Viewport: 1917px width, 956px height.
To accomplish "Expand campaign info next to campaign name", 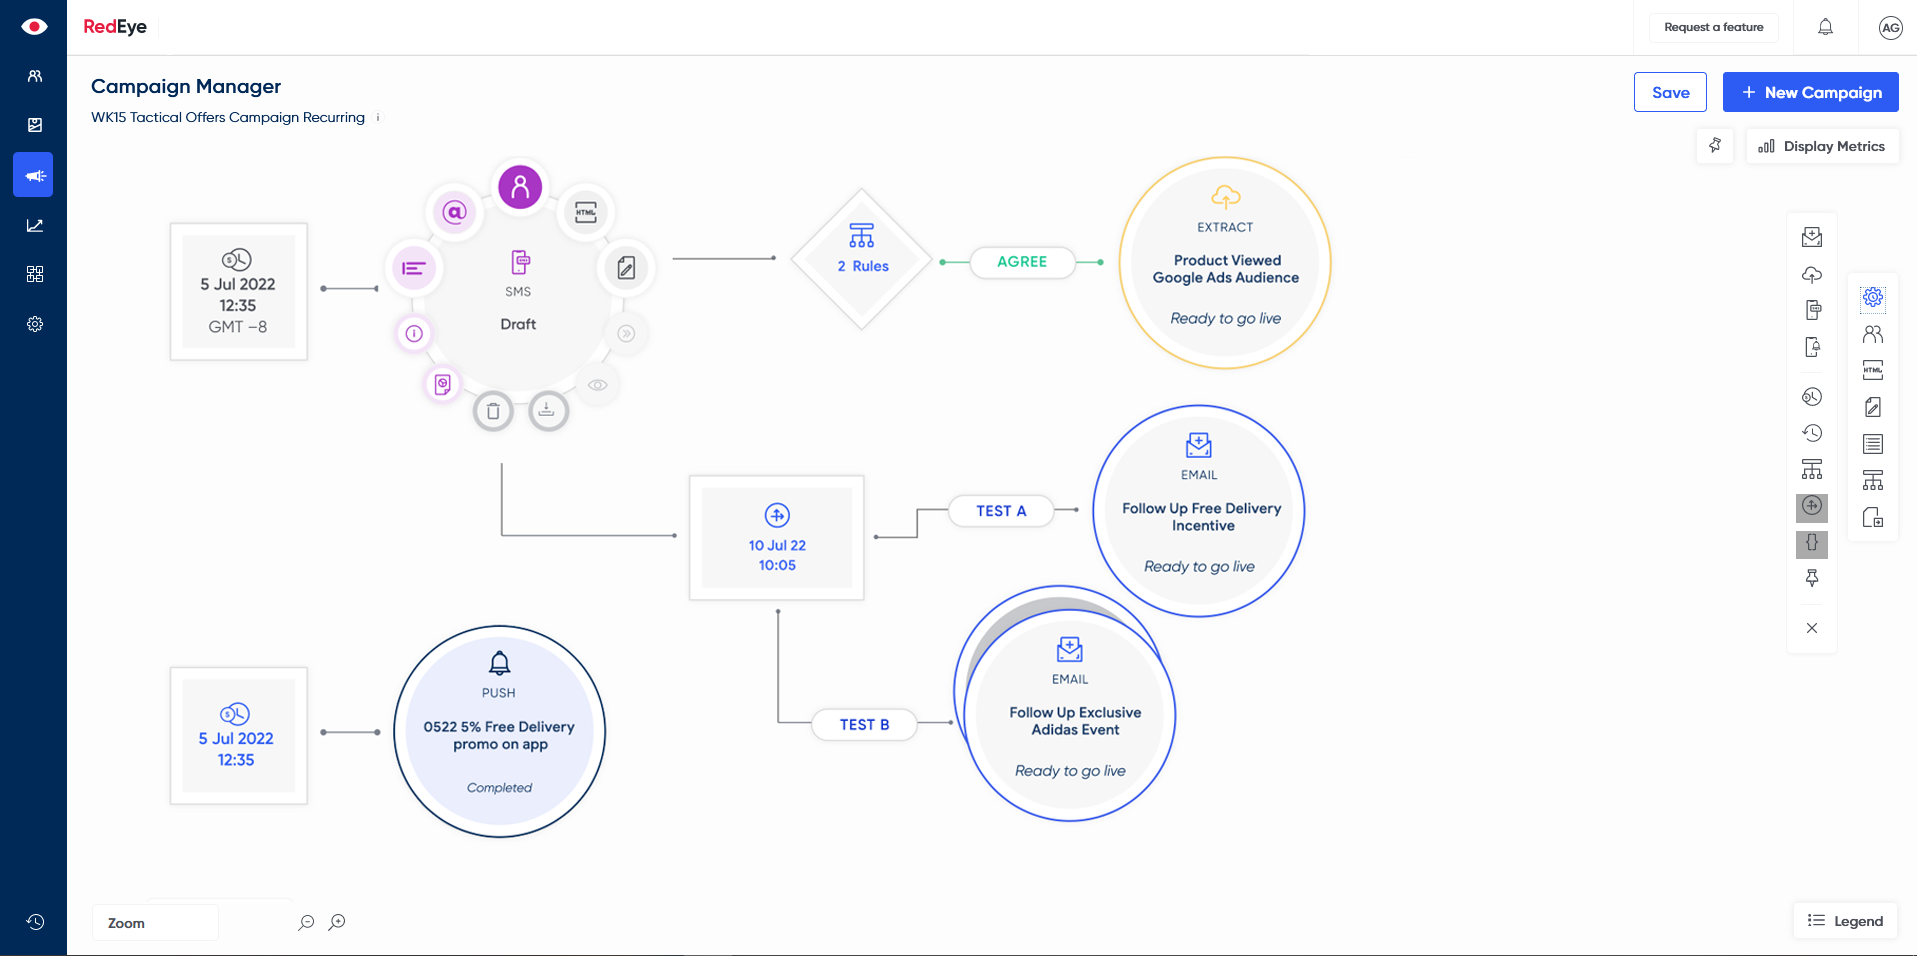I will (x=378, y=118).
